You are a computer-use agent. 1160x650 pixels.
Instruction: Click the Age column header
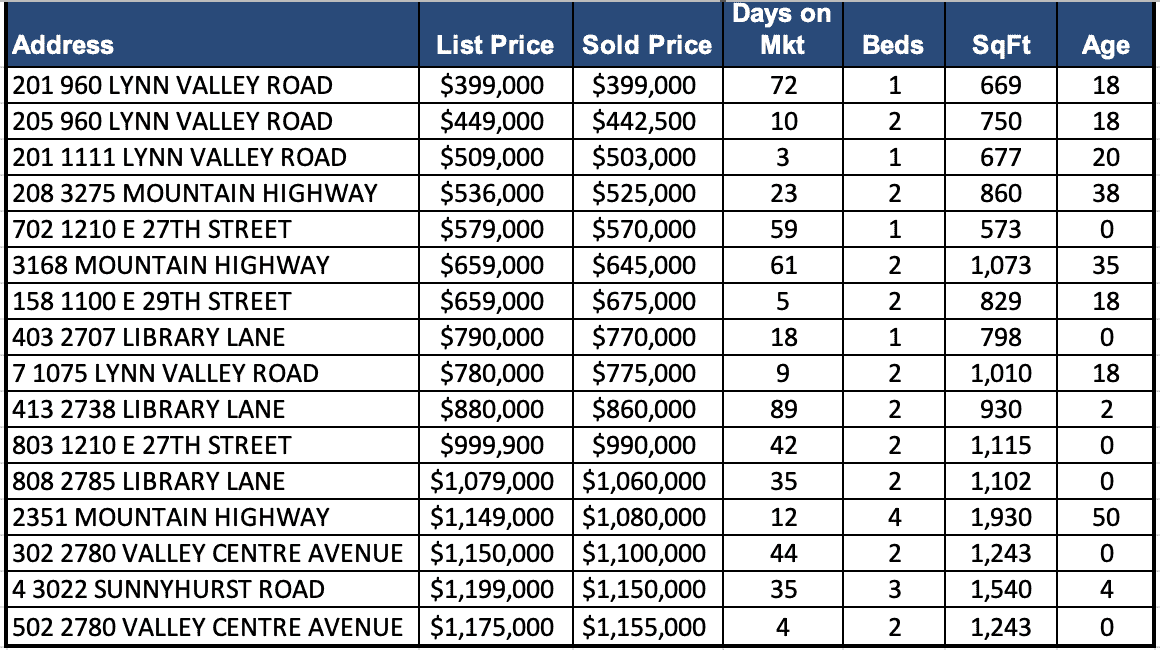click(1106, 45)
